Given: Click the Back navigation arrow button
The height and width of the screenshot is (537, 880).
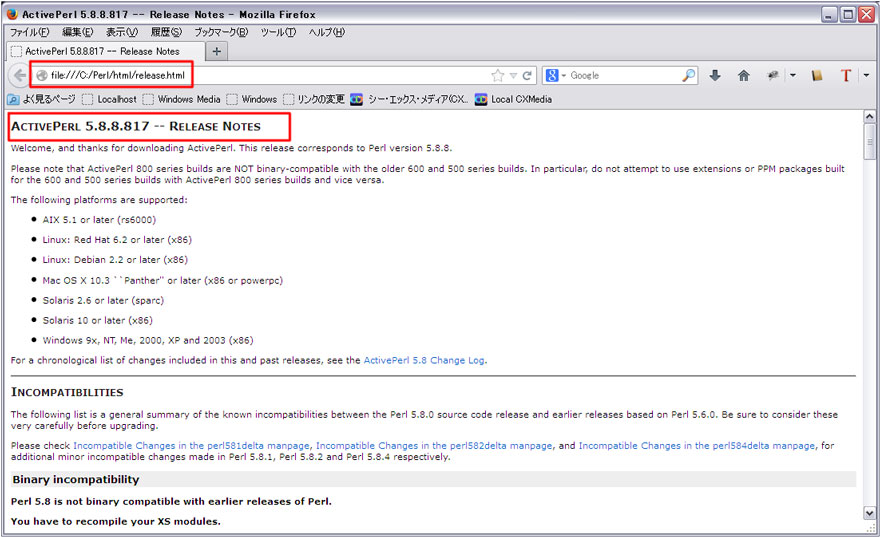Looking at the screenshot, I should point(20,75).
